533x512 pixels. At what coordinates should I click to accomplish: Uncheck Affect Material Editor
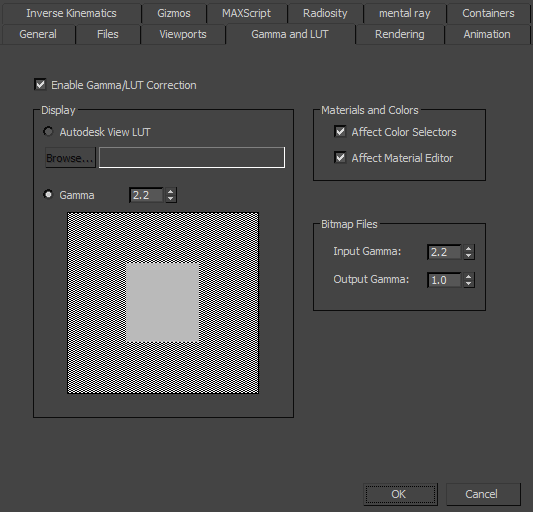(340, 157)
